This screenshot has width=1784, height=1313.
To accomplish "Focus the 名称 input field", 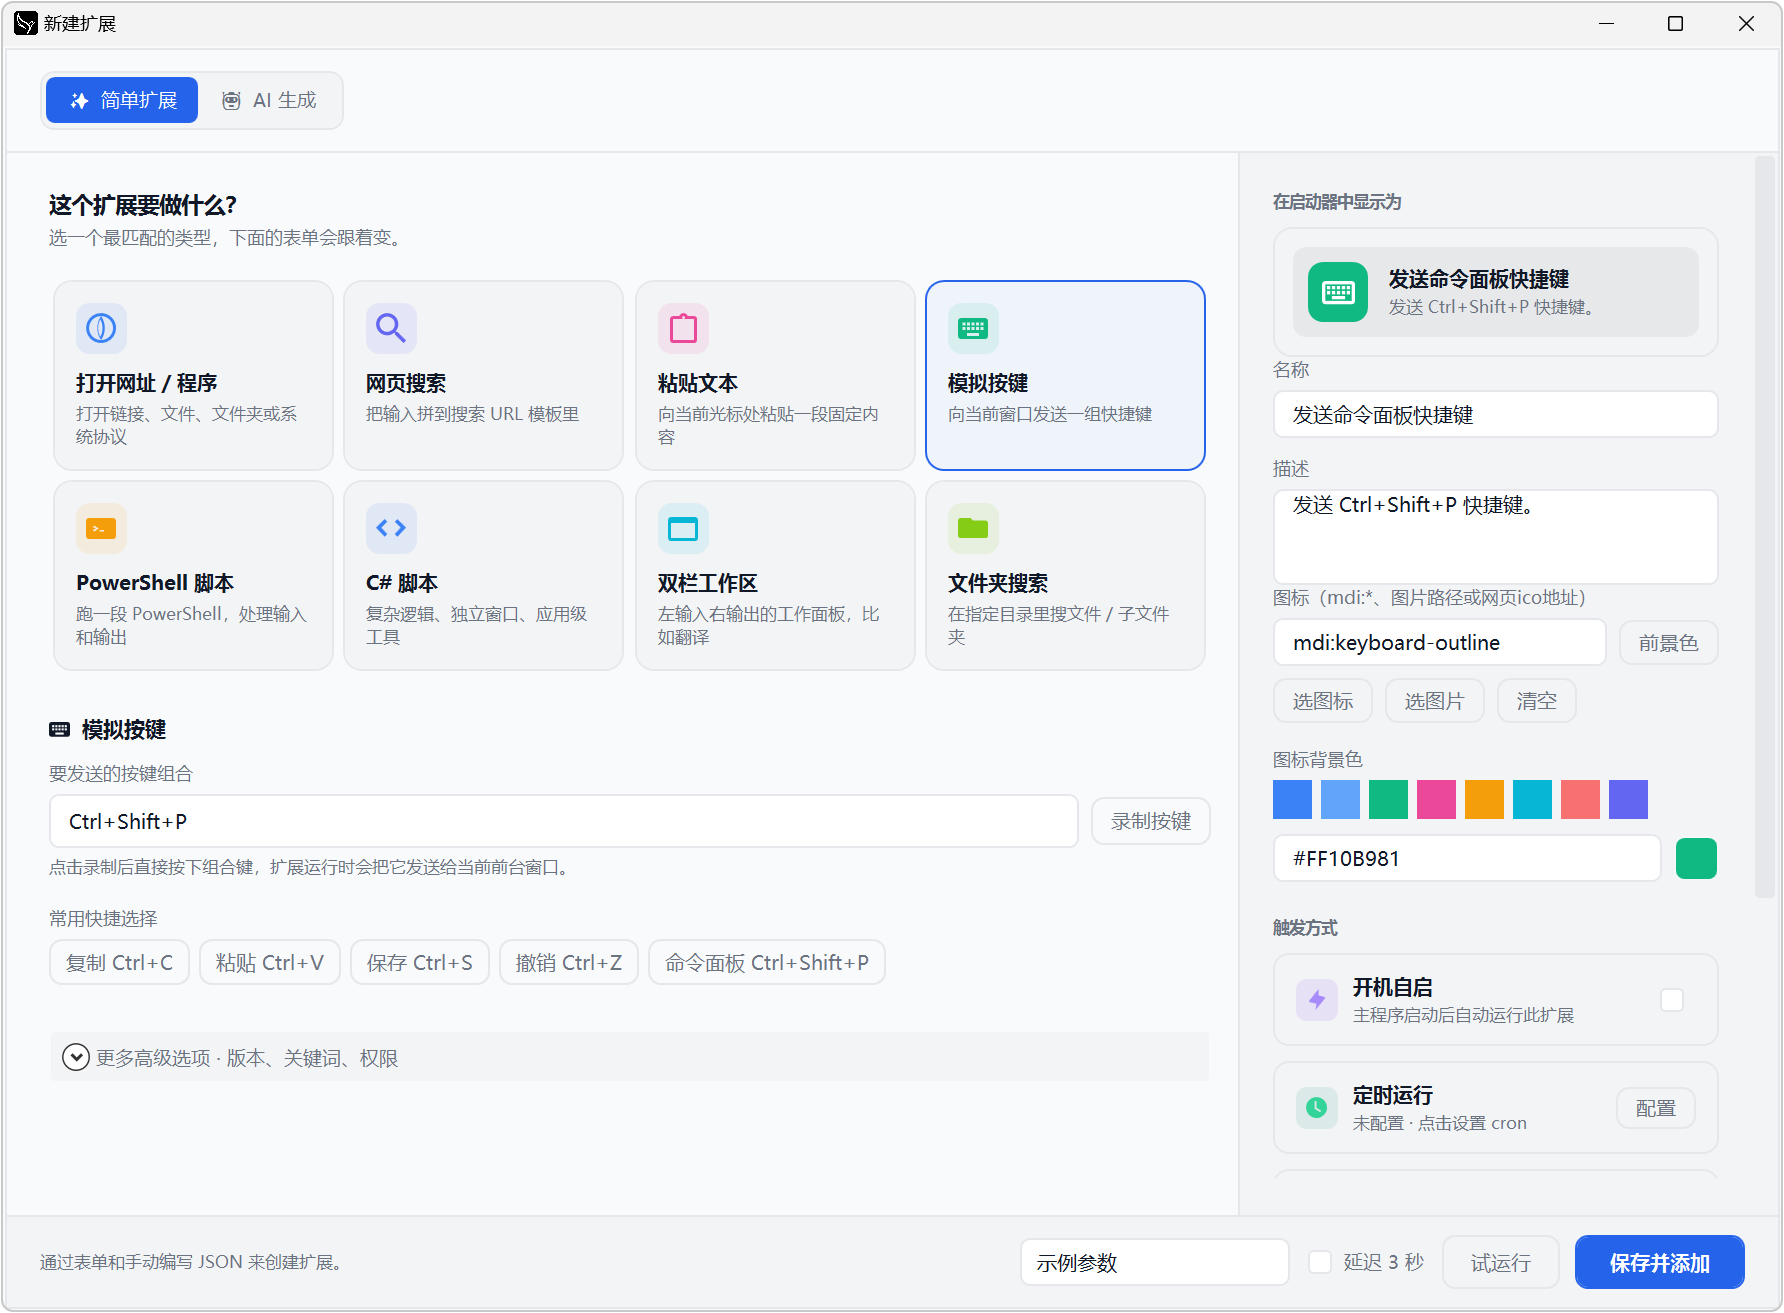I will (x=1496, y=414).
